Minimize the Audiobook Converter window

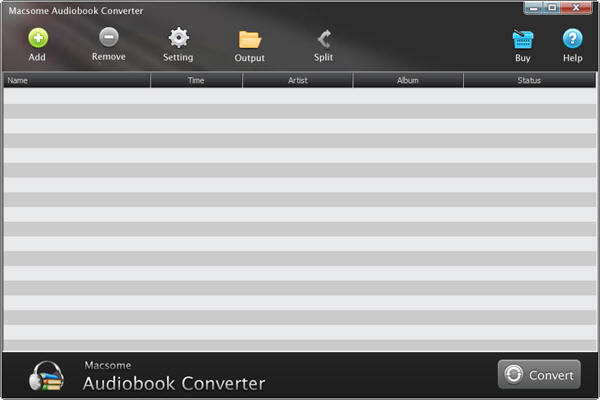coord(533,8)
